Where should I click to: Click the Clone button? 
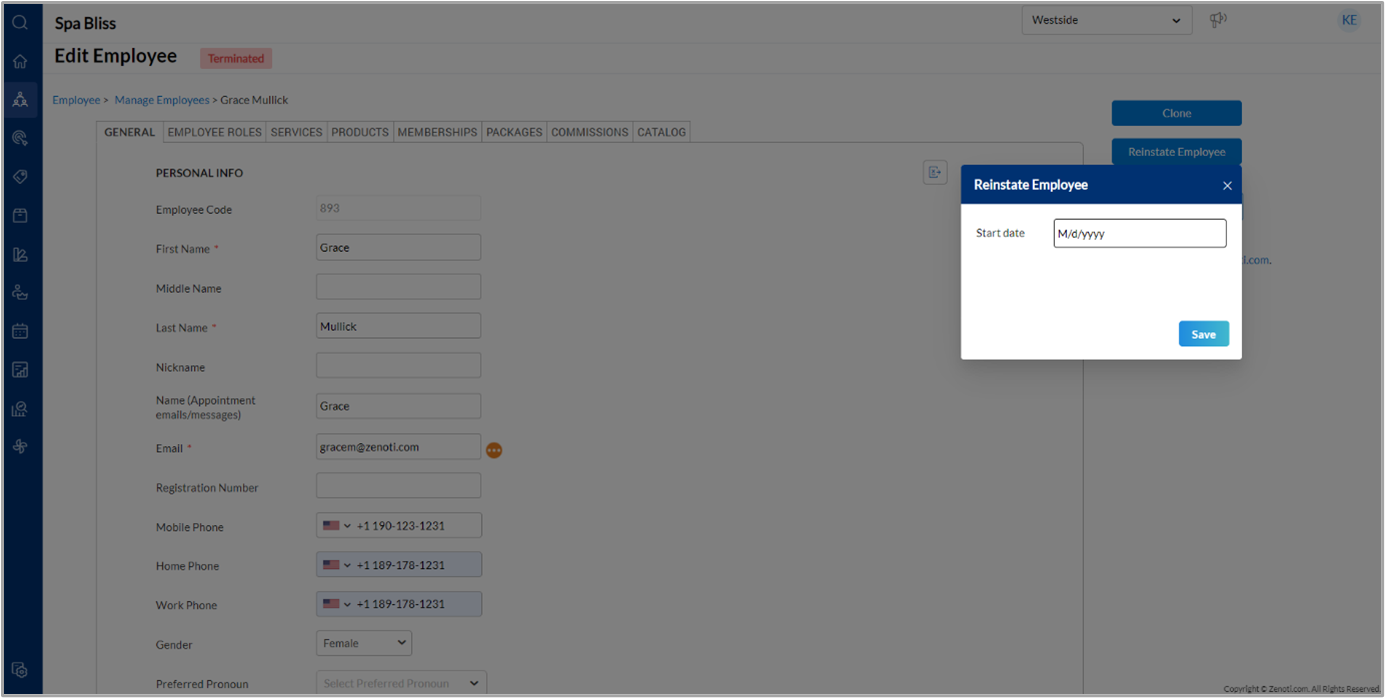coord(1176,113)
